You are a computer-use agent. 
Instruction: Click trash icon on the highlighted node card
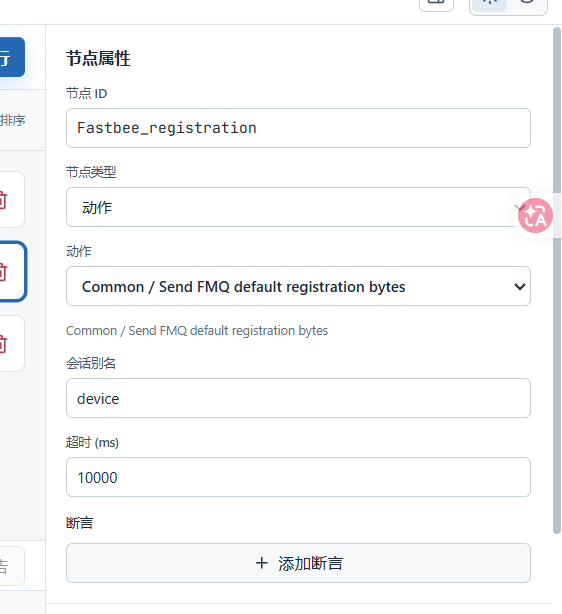pyautogui.click(x=3, y=272)
